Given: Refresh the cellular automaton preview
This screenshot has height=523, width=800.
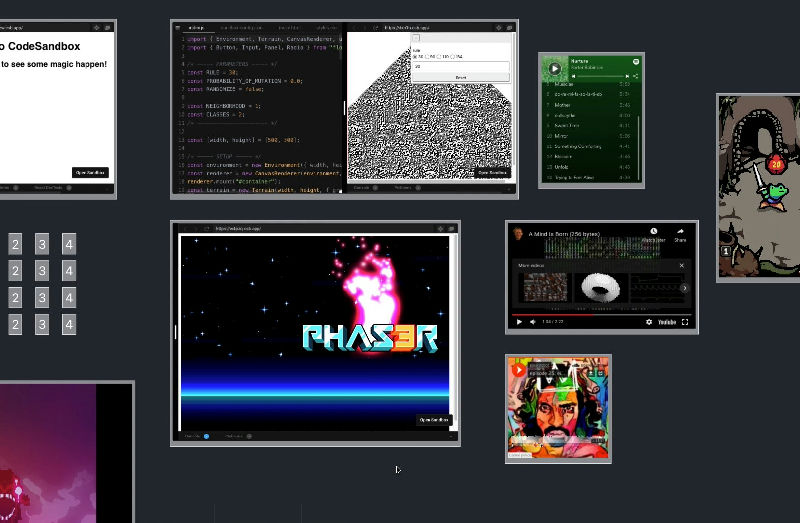Looking at the screenshot, I should [376, 28].
